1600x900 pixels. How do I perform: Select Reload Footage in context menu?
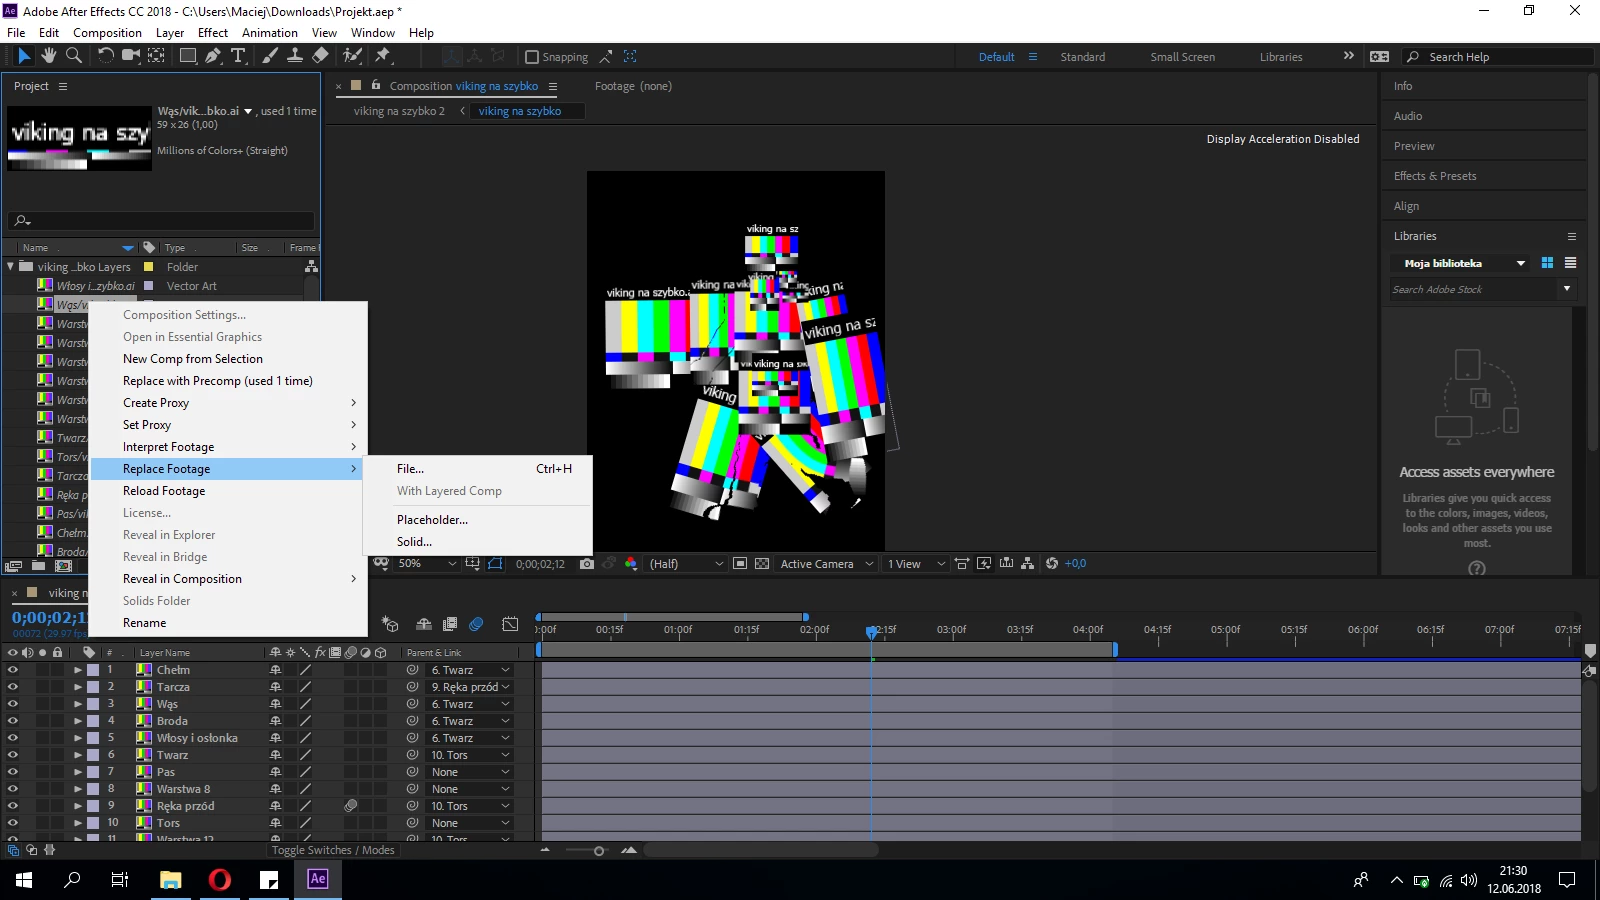point(228,491)
